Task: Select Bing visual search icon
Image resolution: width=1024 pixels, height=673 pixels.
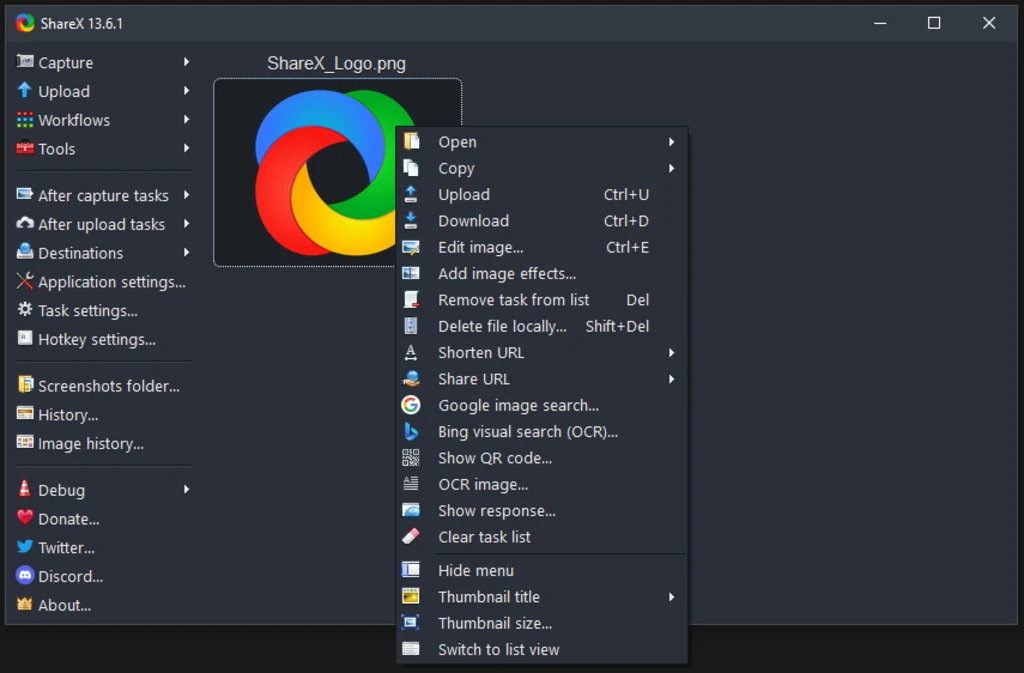Action: click(413, 431)
